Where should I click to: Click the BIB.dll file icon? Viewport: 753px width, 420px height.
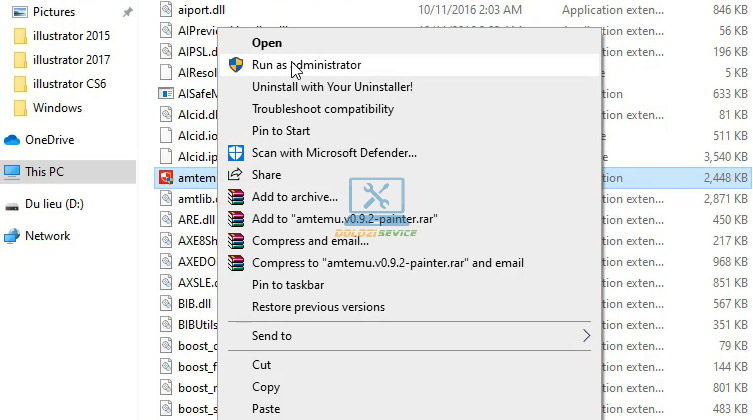(166, 303)
